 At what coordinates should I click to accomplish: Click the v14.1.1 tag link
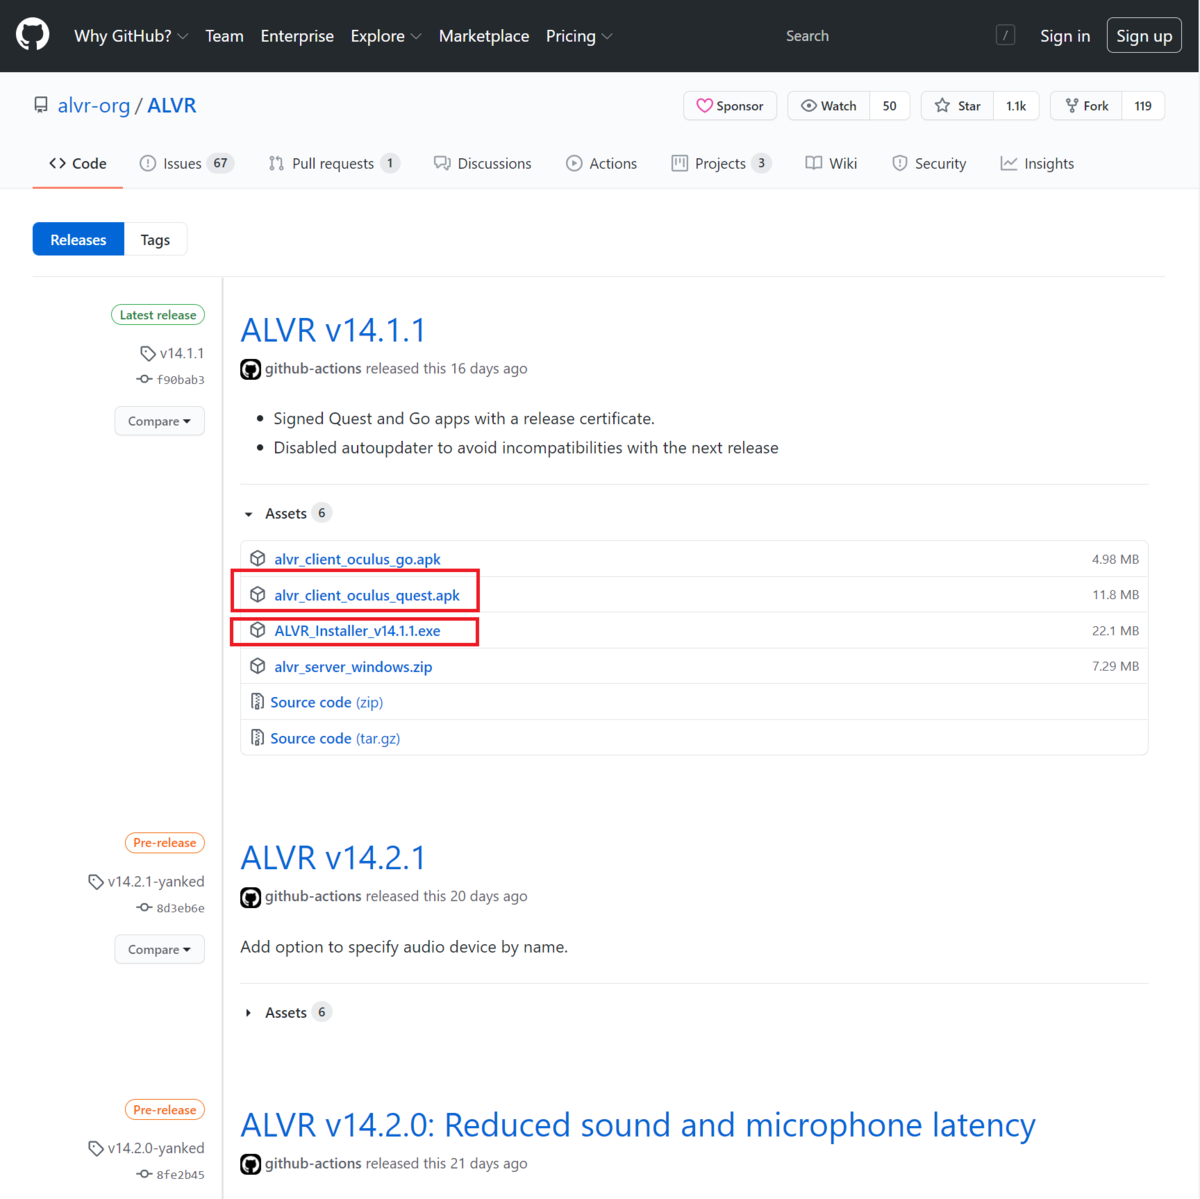[172, 353]
